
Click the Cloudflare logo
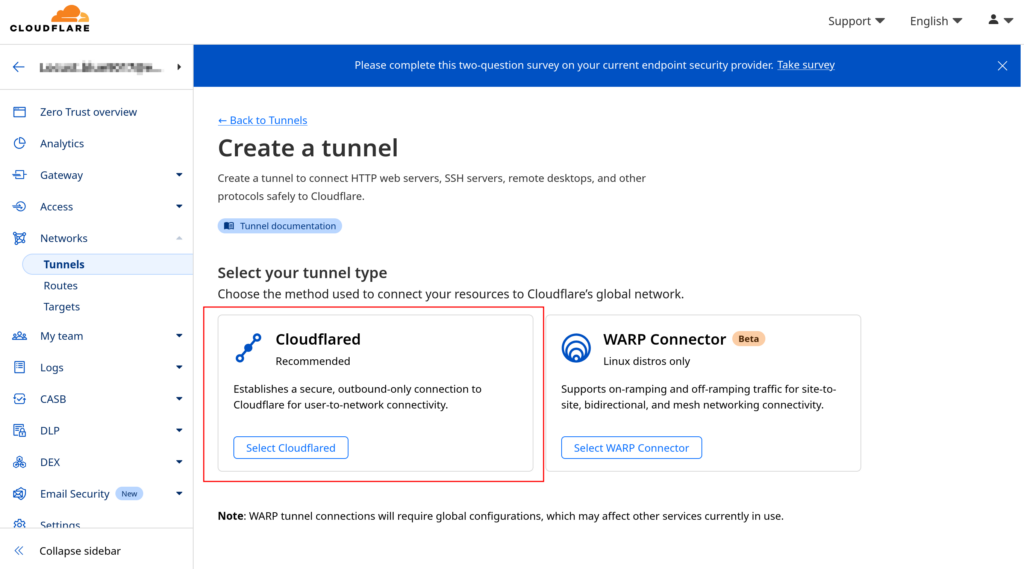coord(50,19)
